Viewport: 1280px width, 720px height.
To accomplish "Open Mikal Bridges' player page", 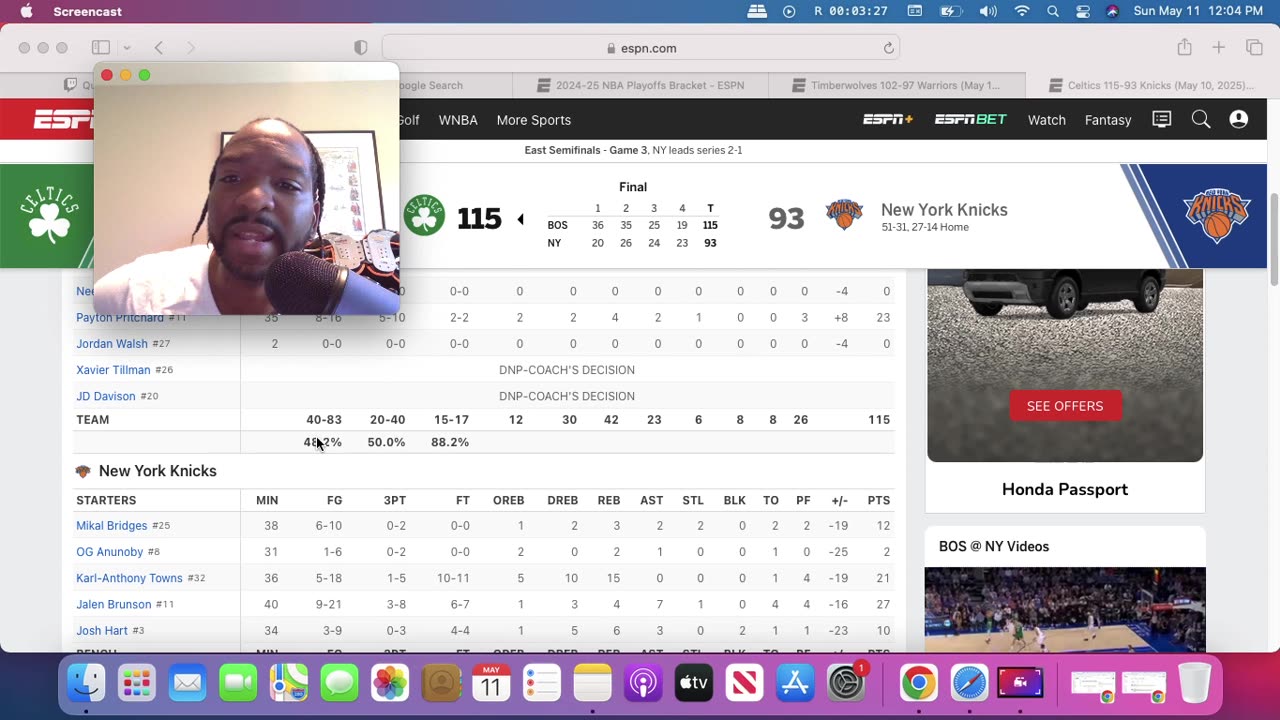I will 112,526.
